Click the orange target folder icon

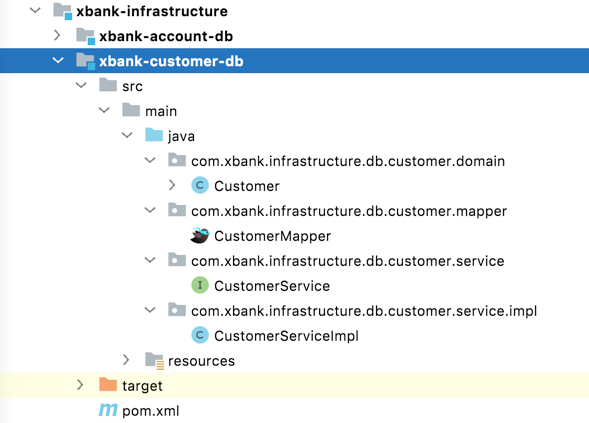pyautogui.click(x=108, y=385)
